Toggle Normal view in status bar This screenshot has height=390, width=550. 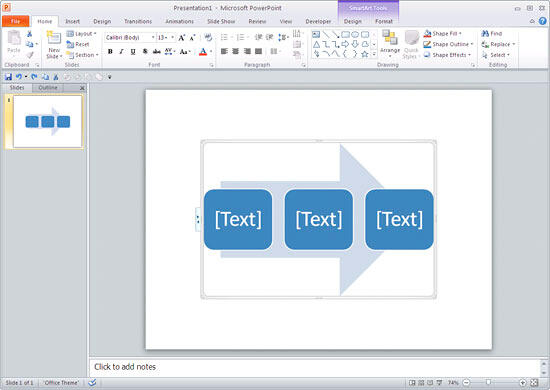[412, 383]
